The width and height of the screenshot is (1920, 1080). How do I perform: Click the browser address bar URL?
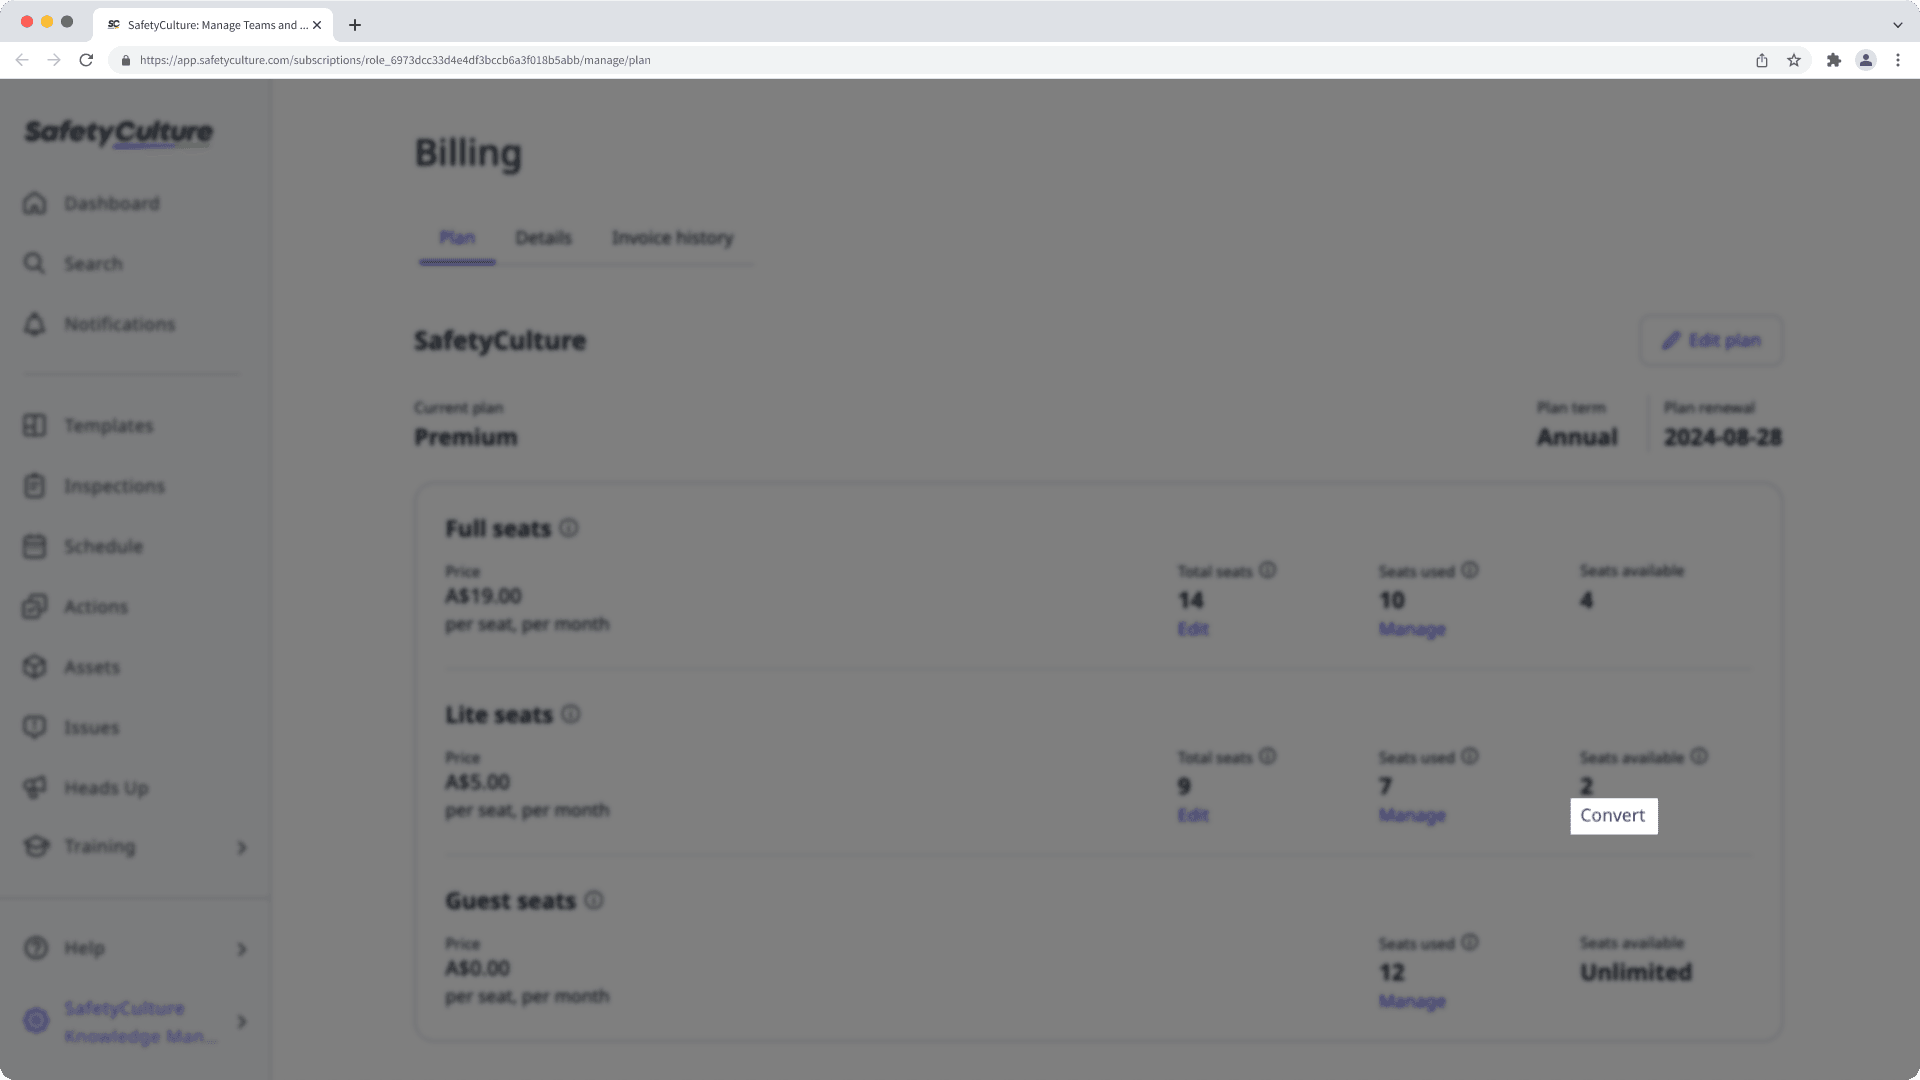(395, 60)
